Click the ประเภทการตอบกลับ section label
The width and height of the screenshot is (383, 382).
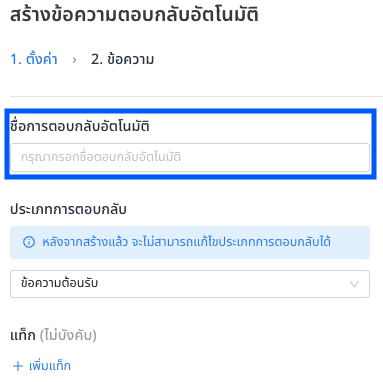tap(68, 209)
